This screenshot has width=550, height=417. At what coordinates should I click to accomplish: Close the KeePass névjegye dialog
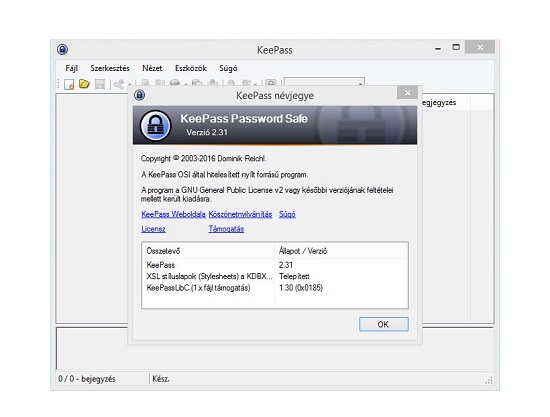[407, 93]
